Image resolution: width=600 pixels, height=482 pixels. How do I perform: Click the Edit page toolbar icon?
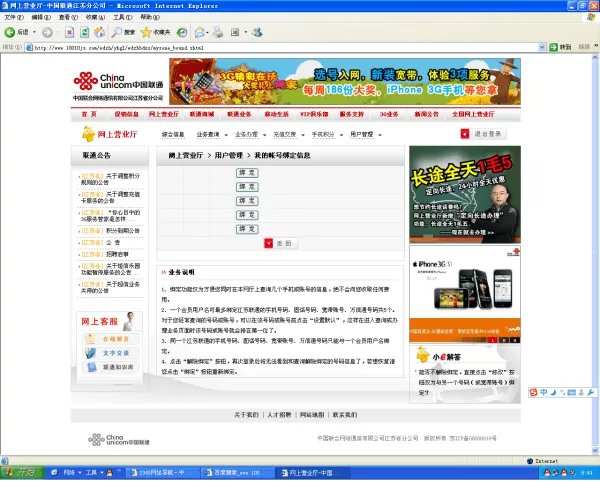(235, 33)
